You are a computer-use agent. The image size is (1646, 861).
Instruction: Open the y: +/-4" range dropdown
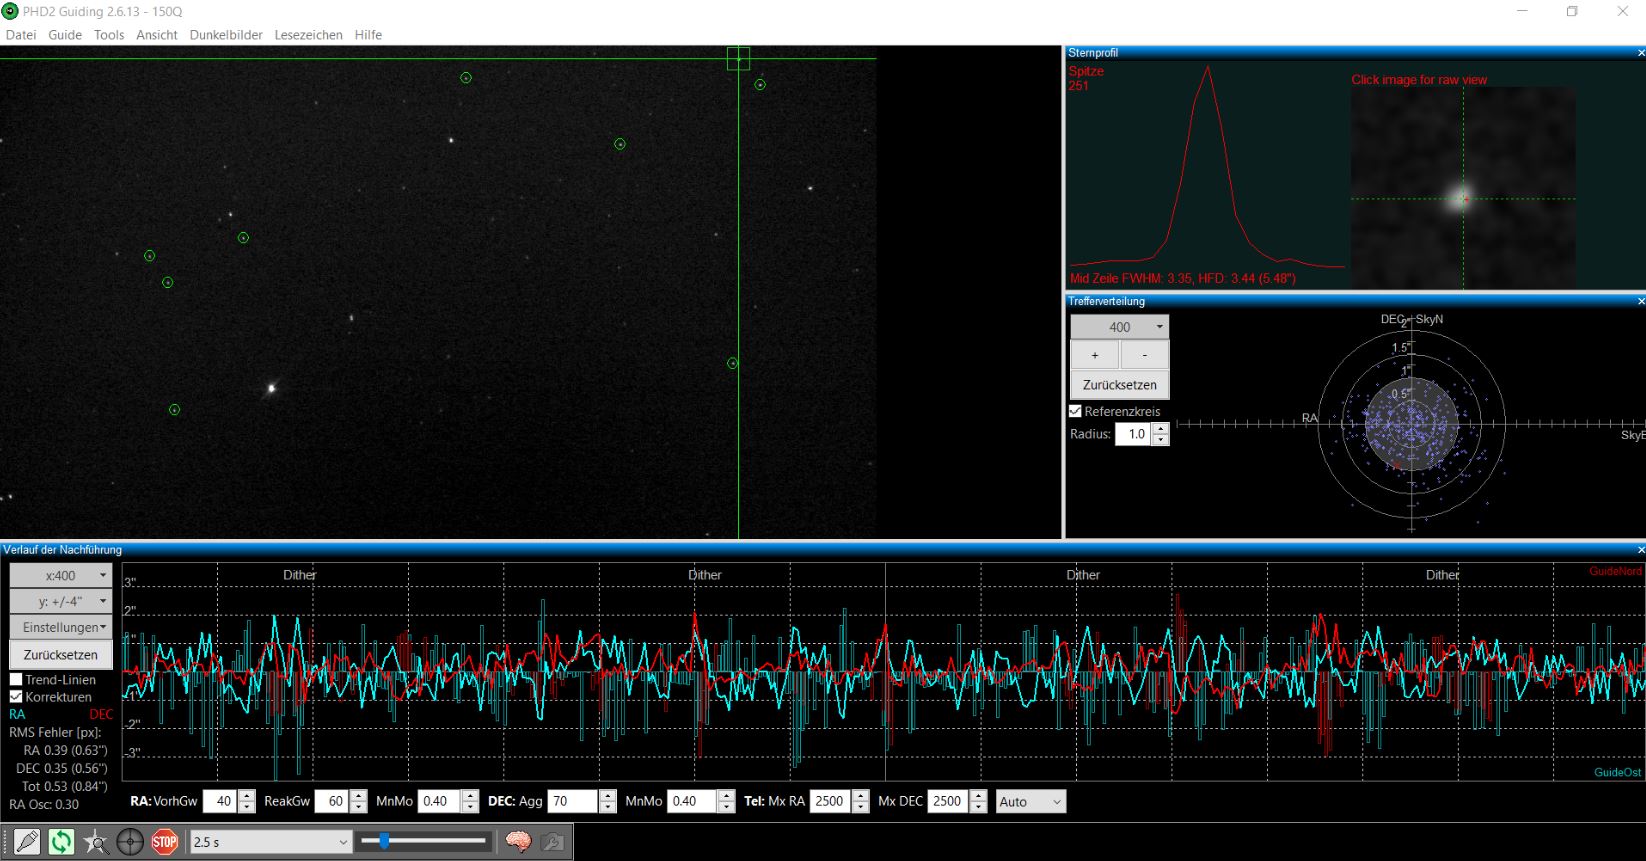pyautogui.click(x=61, y=602)
